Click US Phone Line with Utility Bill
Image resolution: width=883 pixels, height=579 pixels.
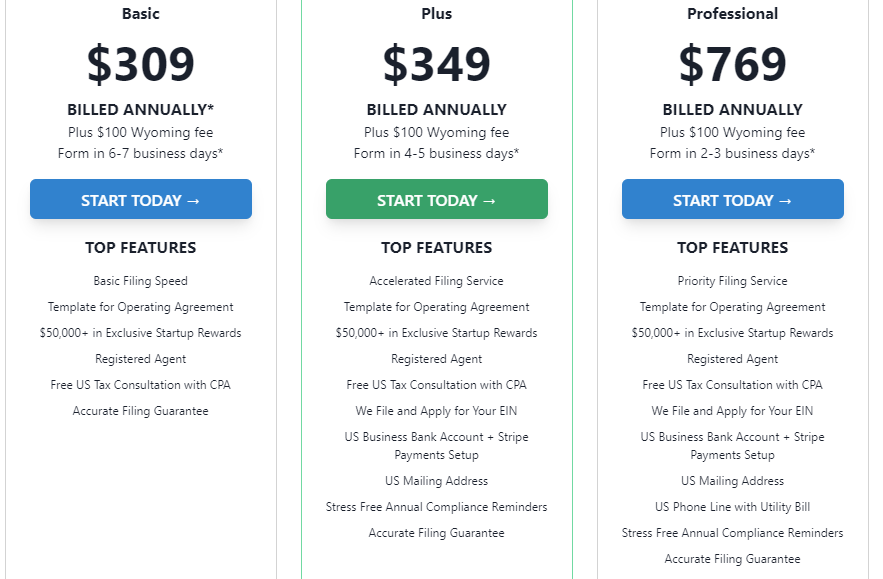[733, 507]
